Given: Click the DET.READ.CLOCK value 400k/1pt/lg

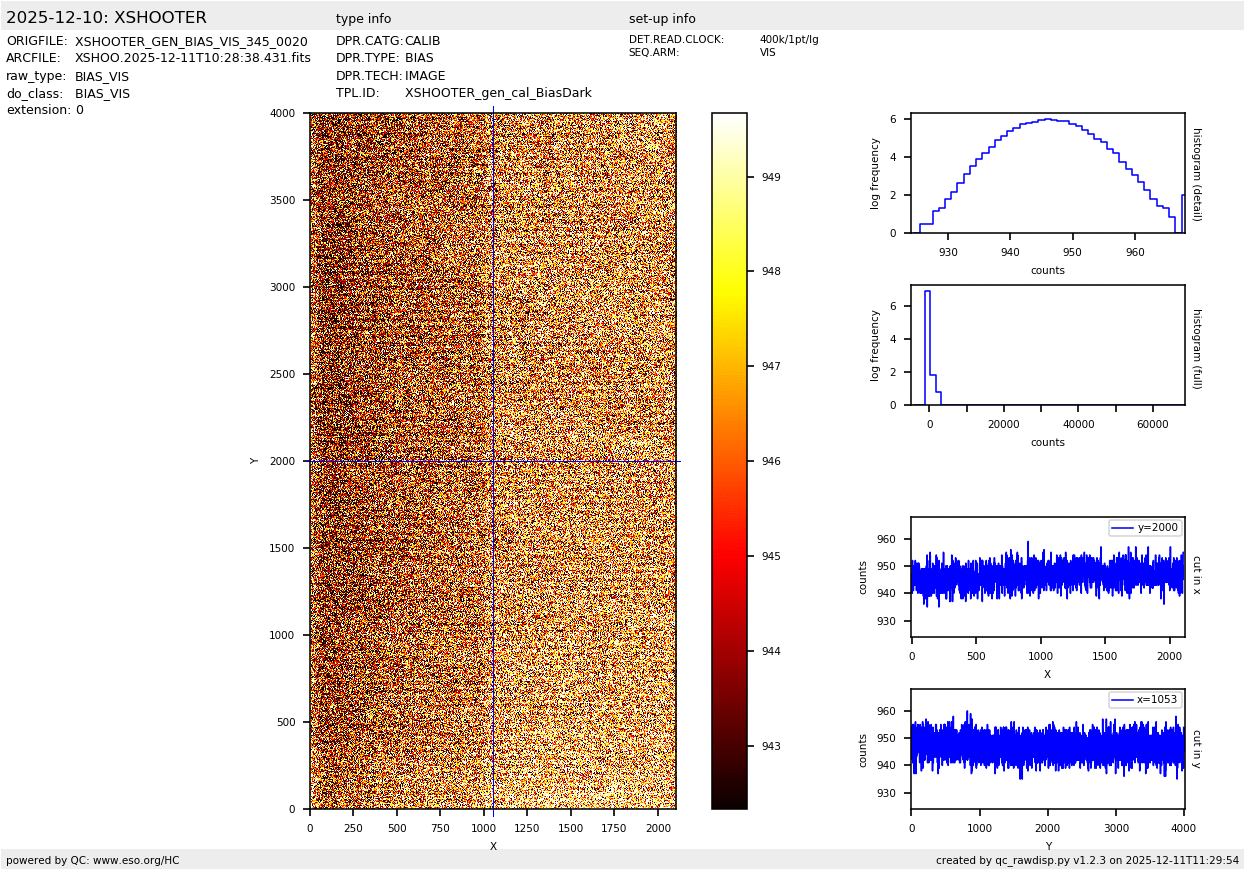Looking at the screenshot, I should tap(788, 40).
